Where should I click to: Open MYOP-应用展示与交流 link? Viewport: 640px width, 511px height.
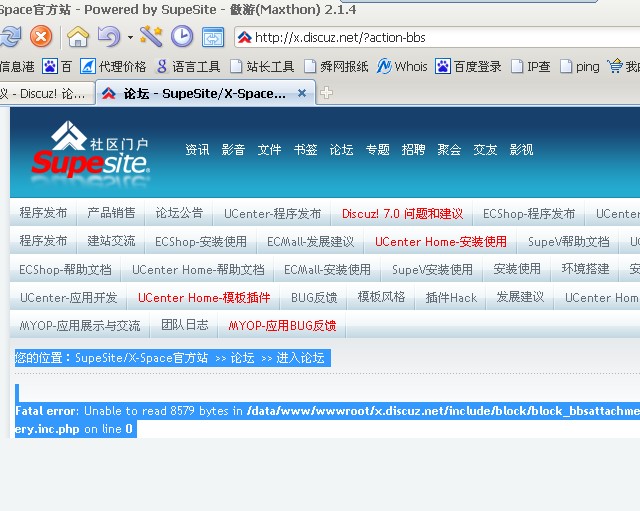pos(80,326)
